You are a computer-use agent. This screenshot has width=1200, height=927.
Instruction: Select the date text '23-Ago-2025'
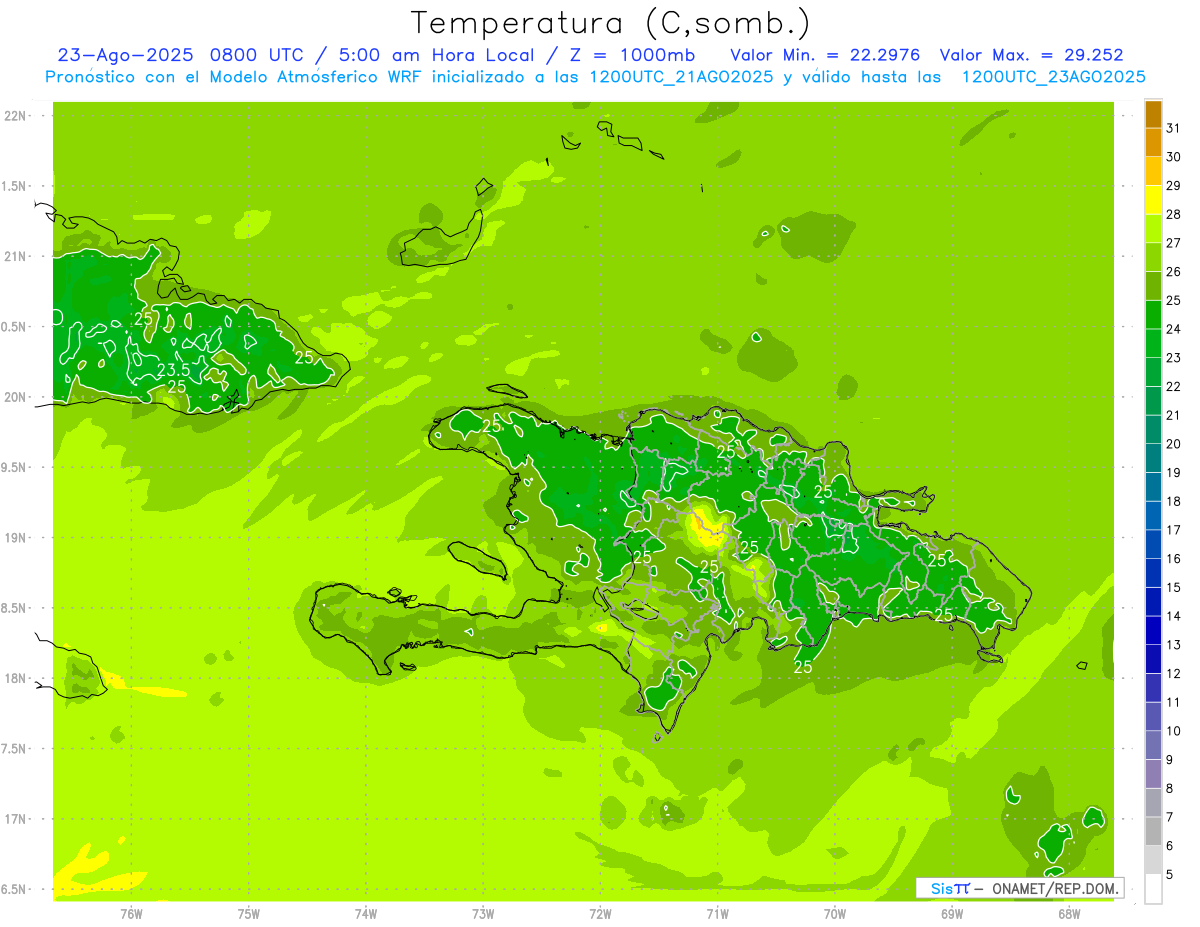(x=125, y=55)
